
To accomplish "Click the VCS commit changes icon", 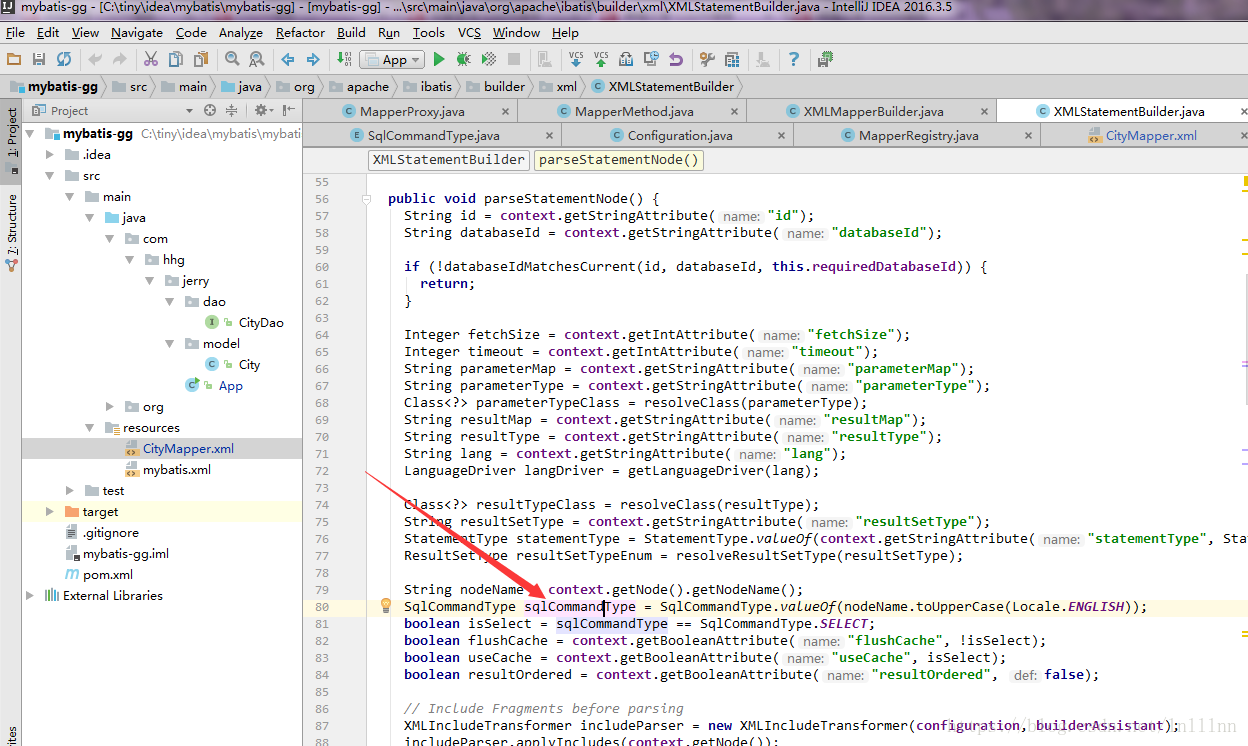I will (x=601, y=60).
